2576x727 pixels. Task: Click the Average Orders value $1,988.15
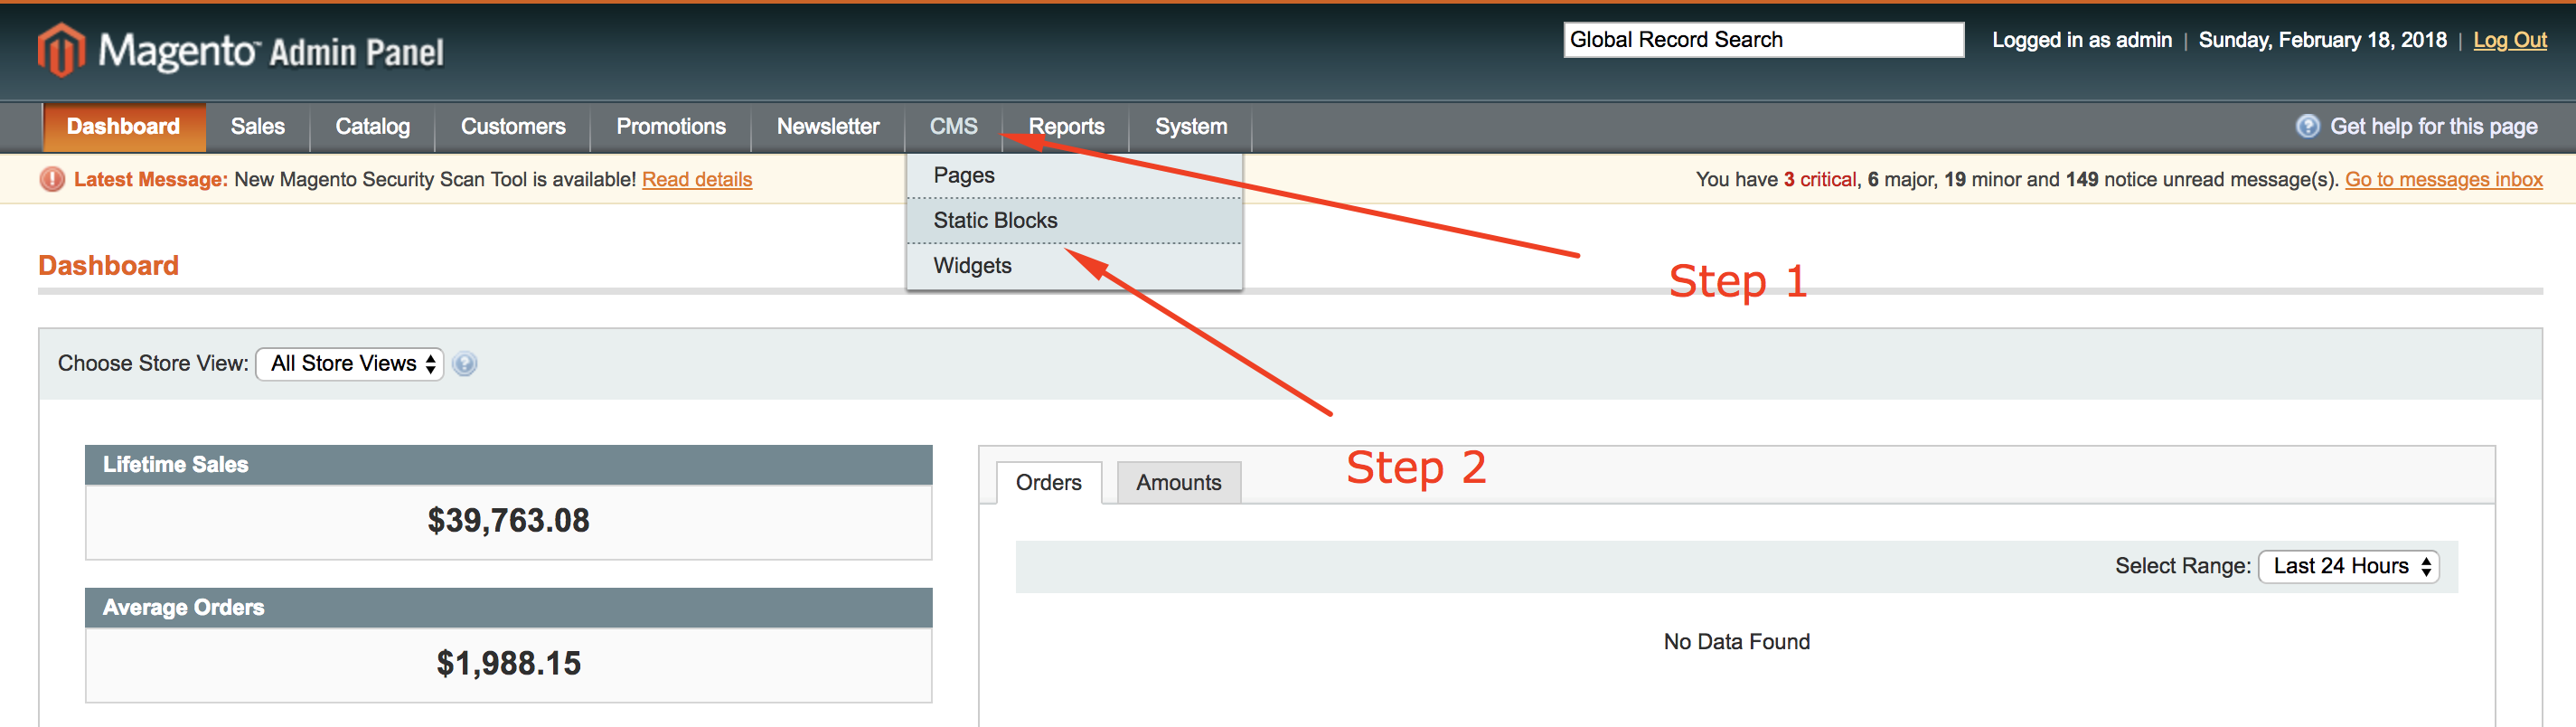click(509, 664)
